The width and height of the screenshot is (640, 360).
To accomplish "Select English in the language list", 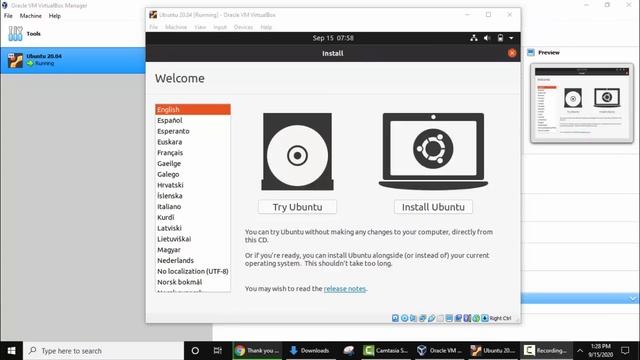I will (x=193, y=109).
